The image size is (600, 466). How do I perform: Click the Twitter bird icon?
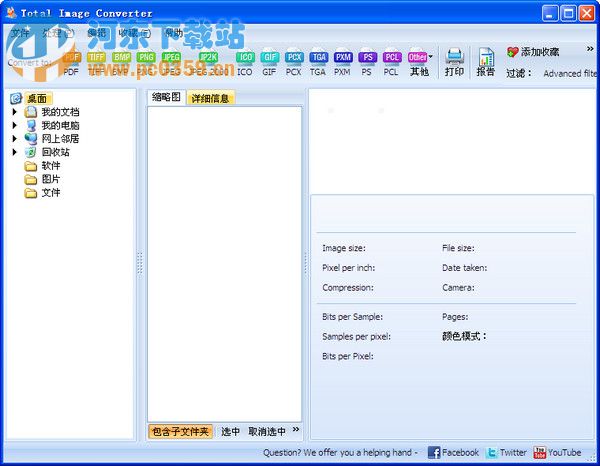[x=492, y=453]
